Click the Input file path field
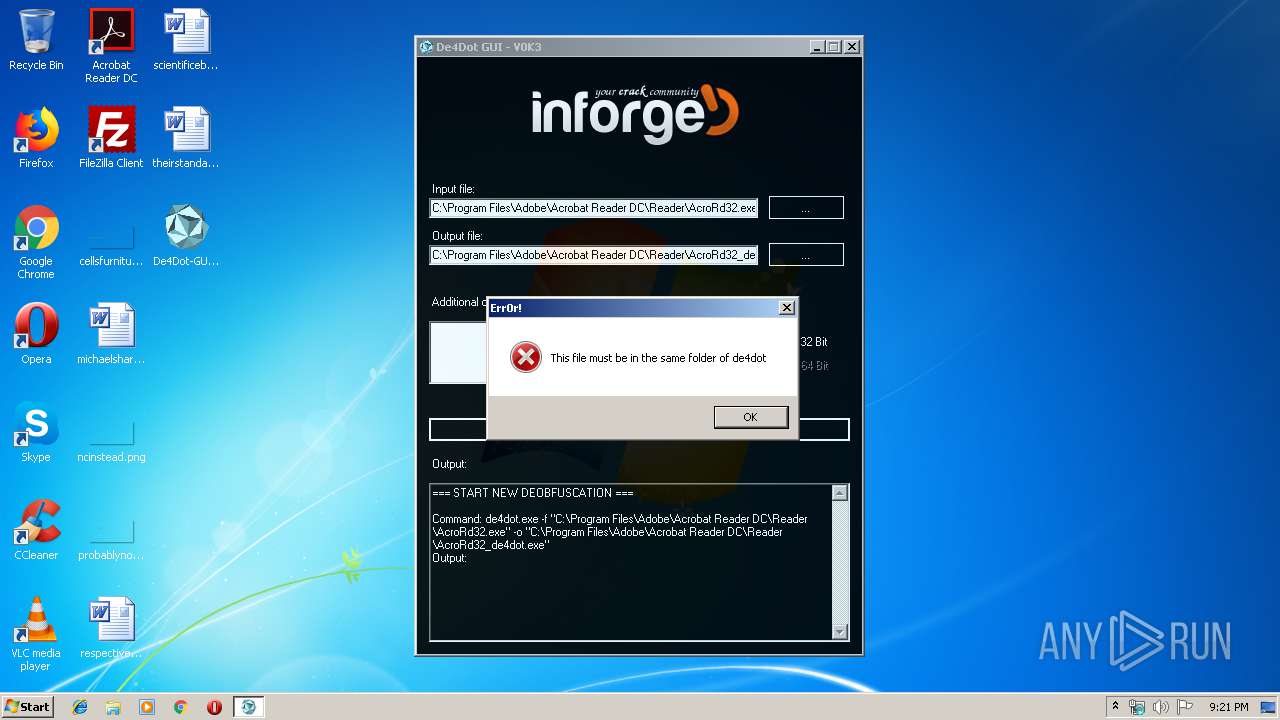 pyautogui.click(x=594, y=208)
